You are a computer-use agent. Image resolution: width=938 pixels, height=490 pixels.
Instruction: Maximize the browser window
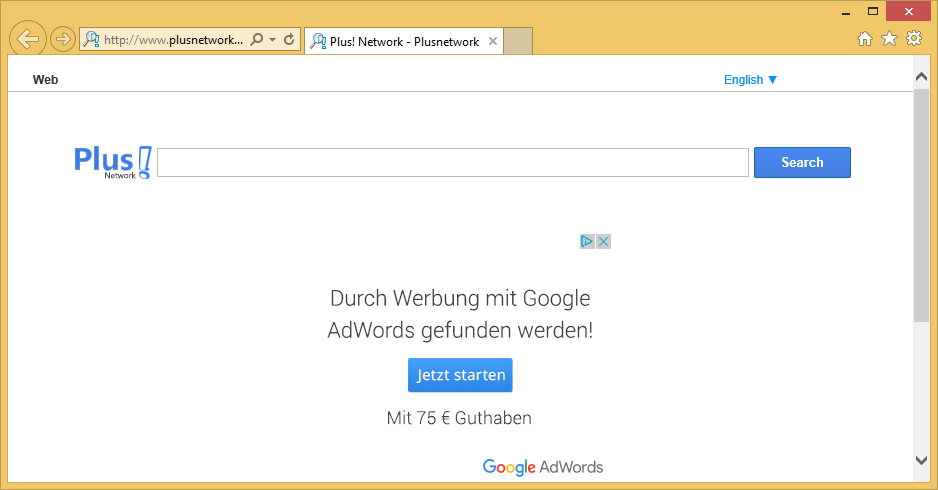click(x=873, y=11)
